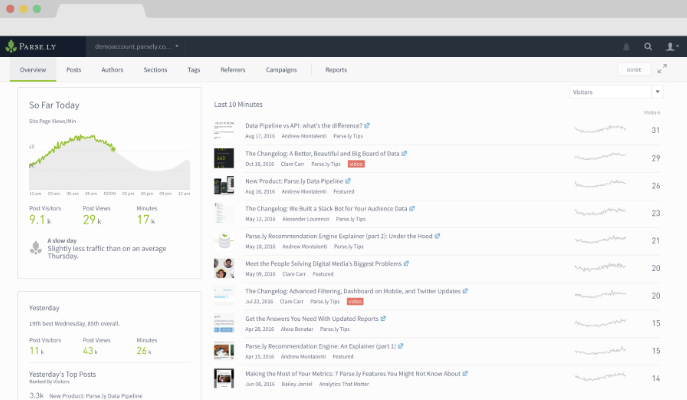
Task: Filter by author Bailey Jamiel
Action: (297, 384)
